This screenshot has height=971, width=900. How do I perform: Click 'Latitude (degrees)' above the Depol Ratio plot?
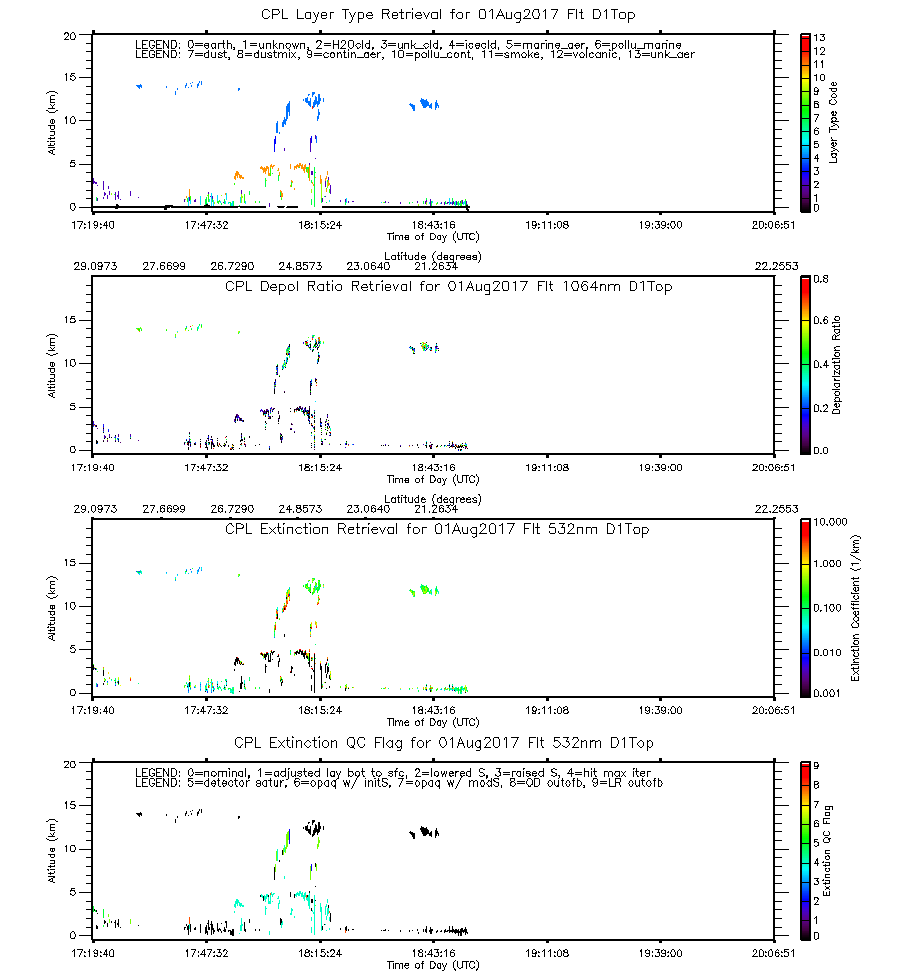[x=433, y=256]
